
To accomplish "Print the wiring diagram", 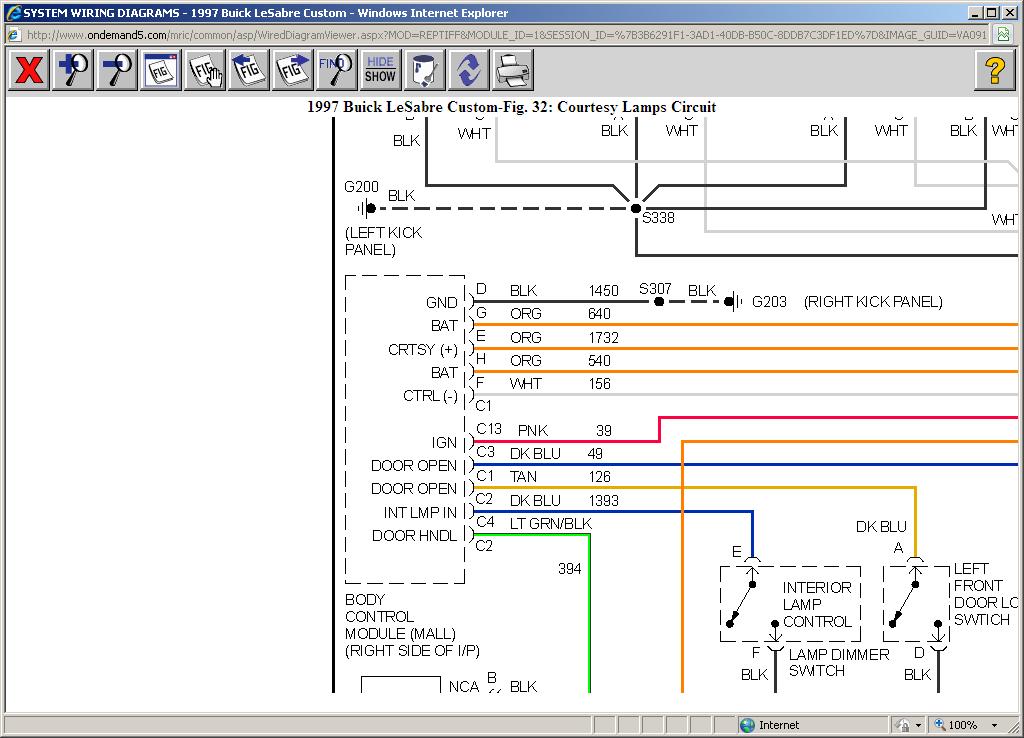I will (x=512, y=70).
